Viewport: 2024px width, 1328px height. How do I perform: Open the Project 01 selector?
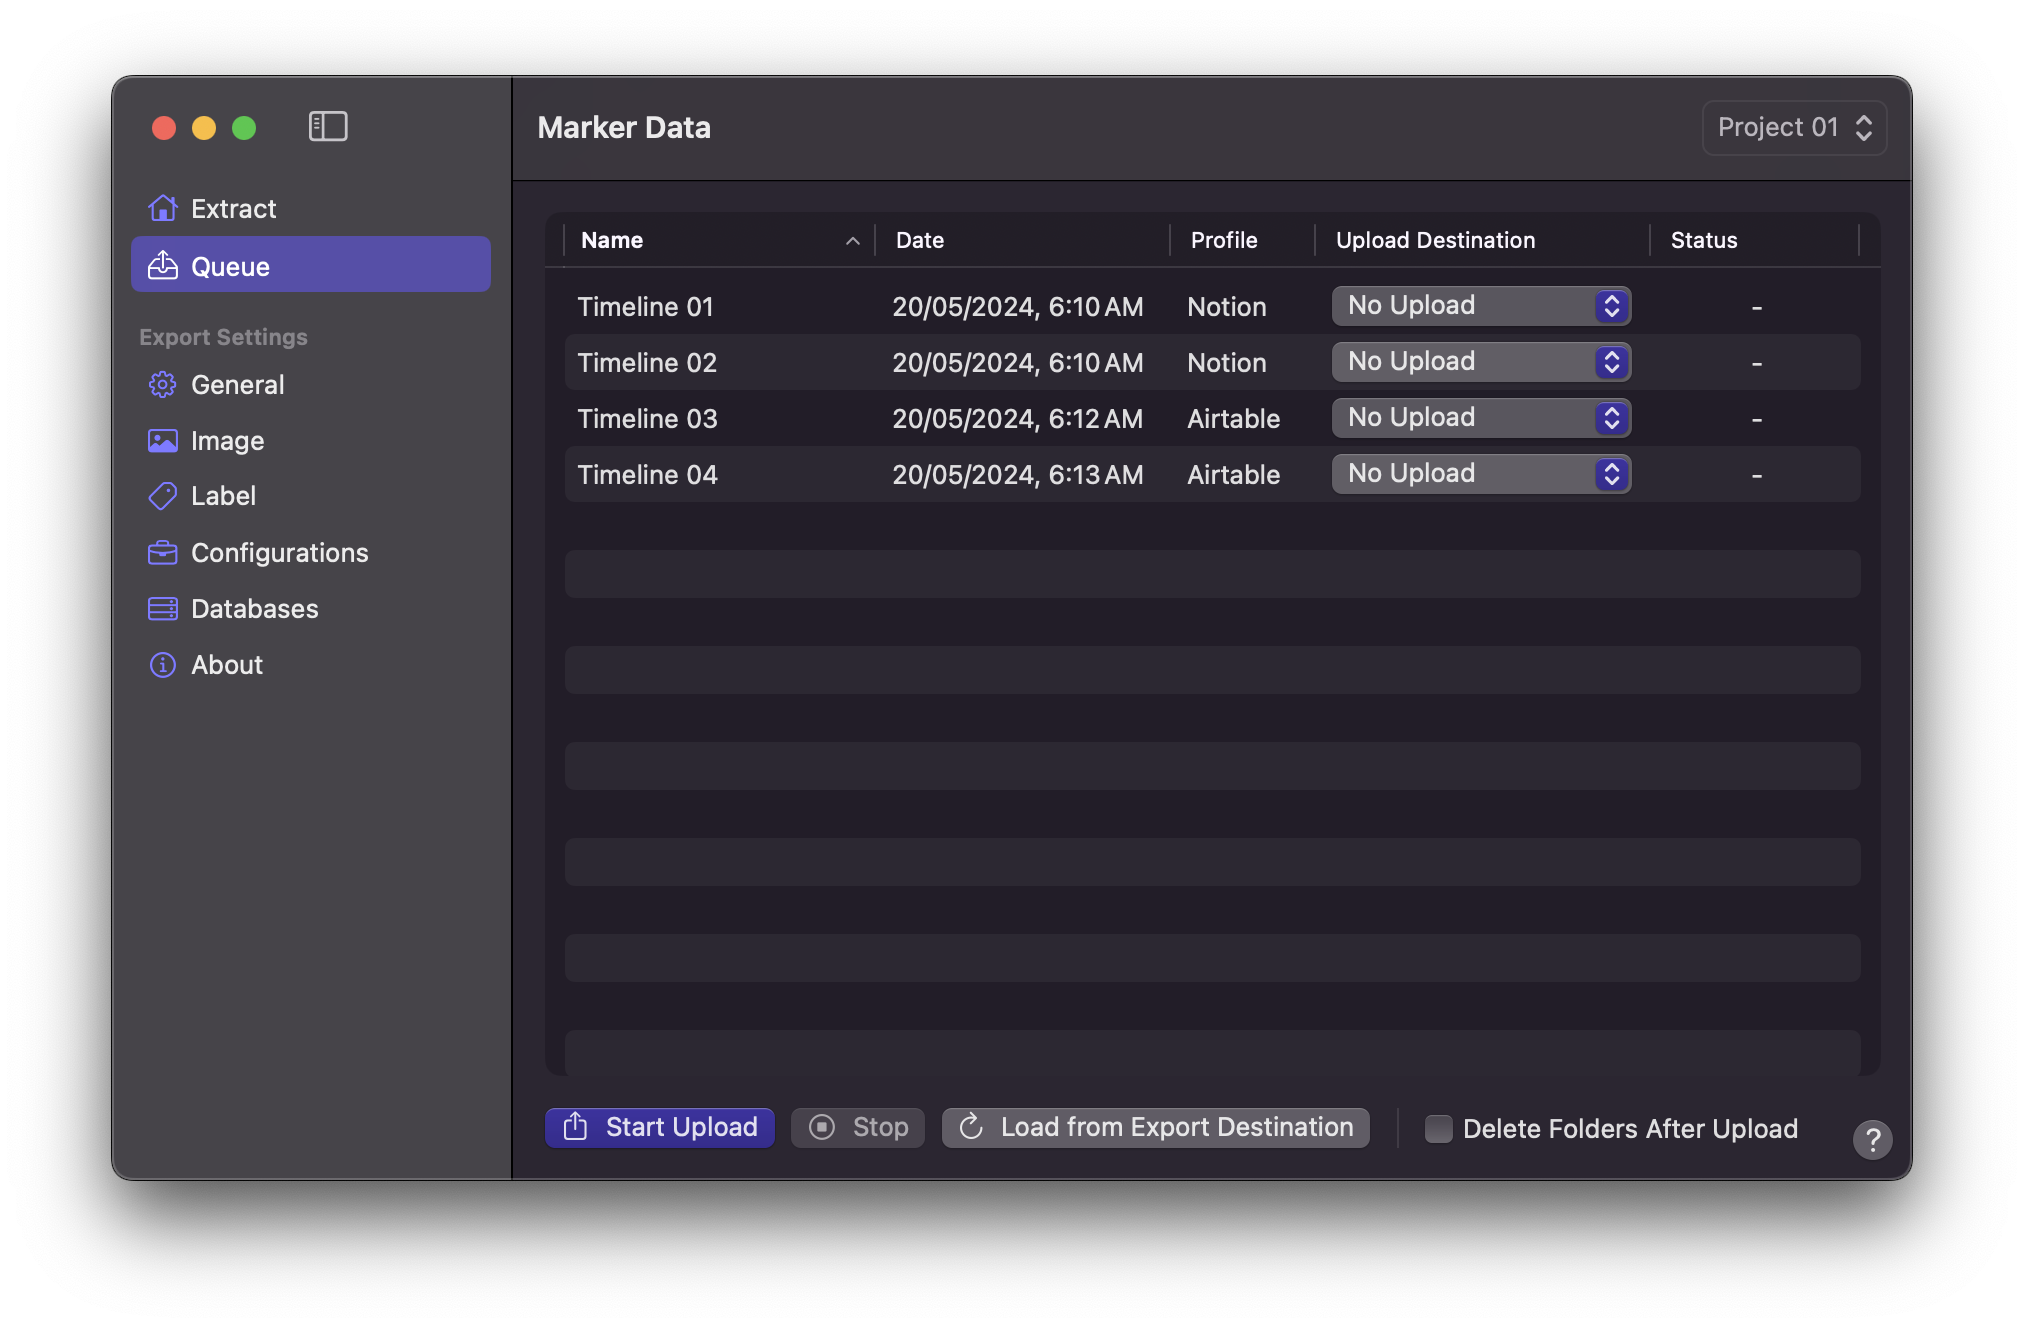click(1794, 128)
